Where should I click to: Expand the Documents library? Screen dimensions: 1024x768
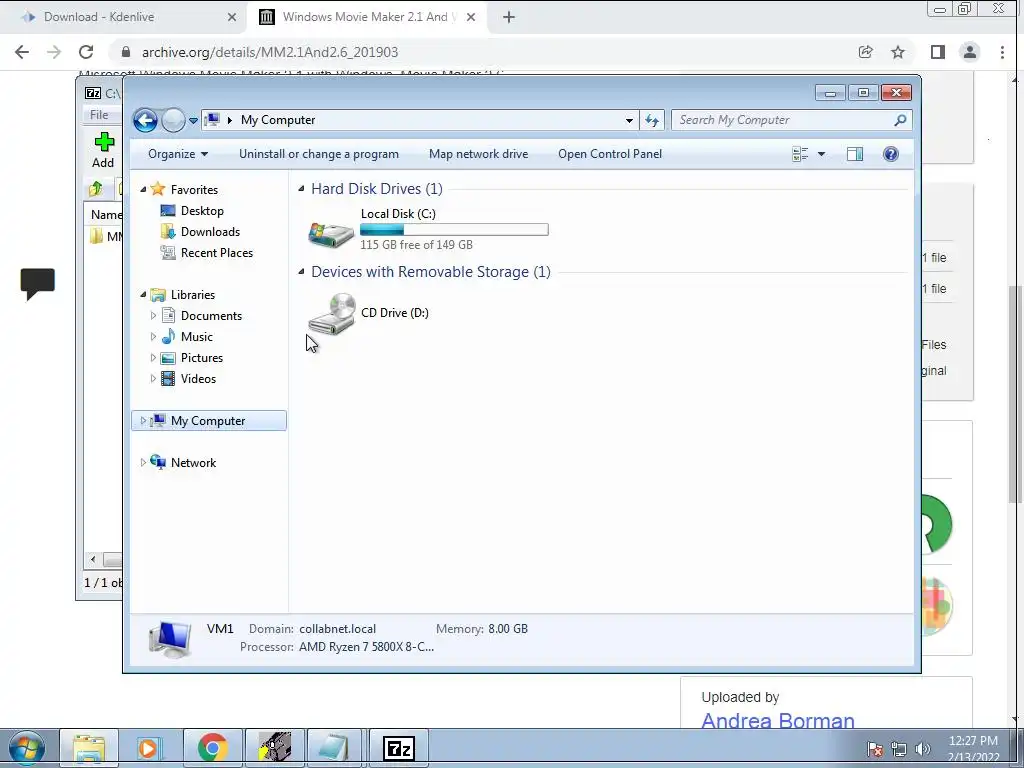coord(153,315)
